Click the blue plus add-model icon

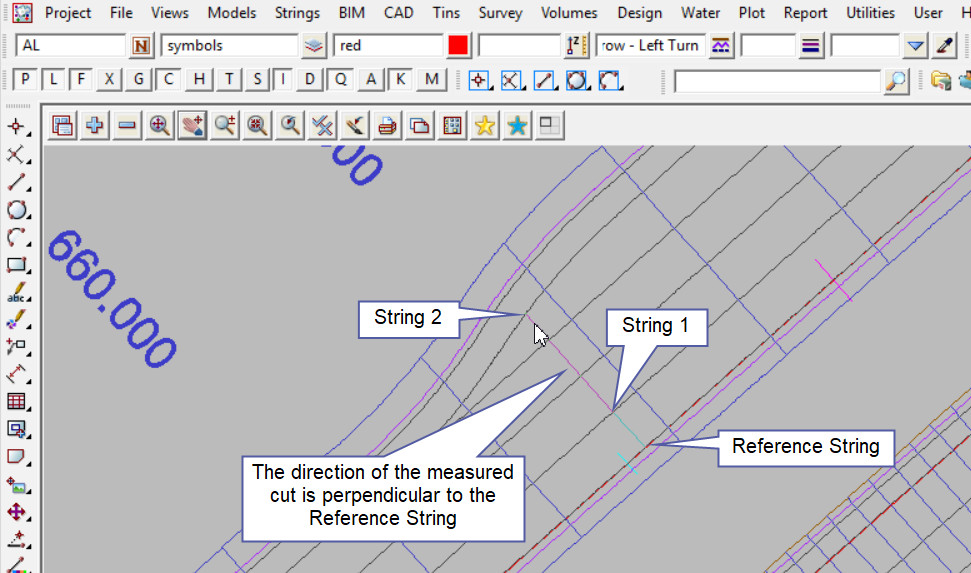94,126
